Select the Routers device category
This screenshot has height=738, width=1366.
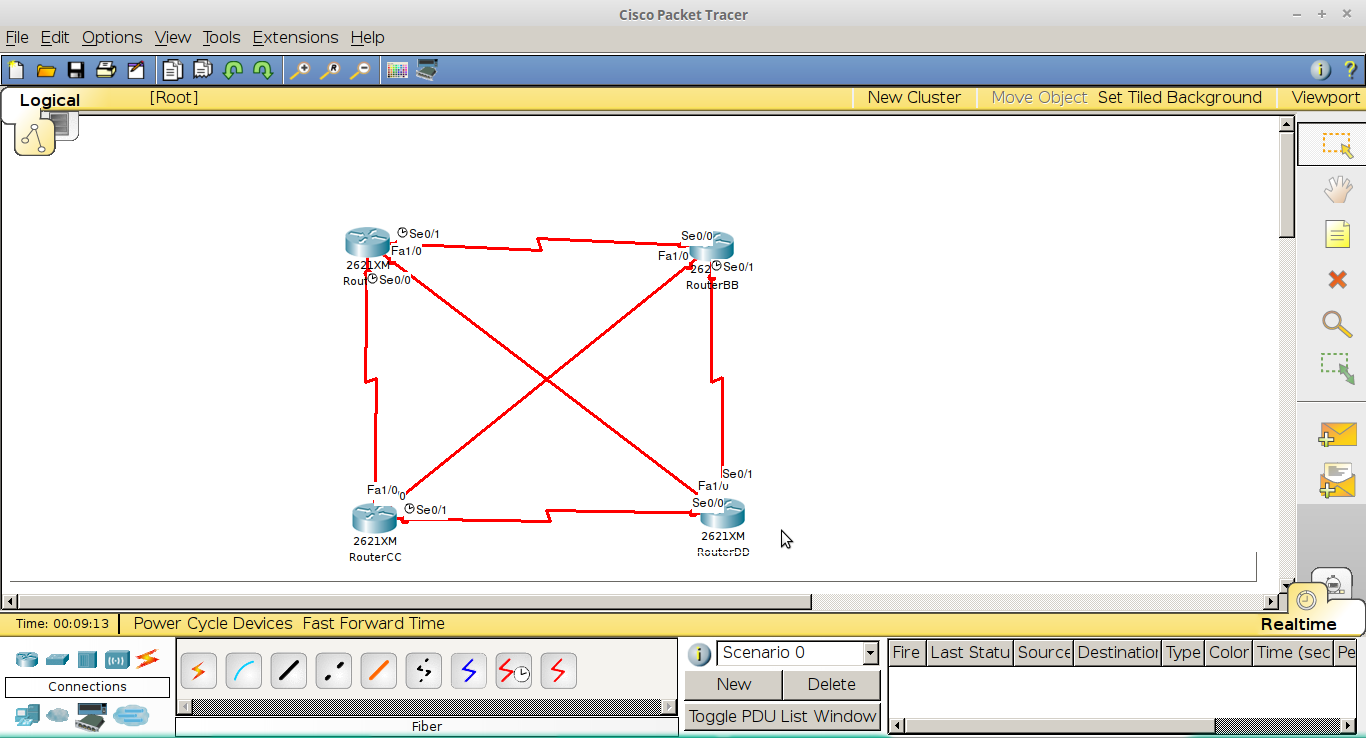pyautogui.click(x=27, y=659)
